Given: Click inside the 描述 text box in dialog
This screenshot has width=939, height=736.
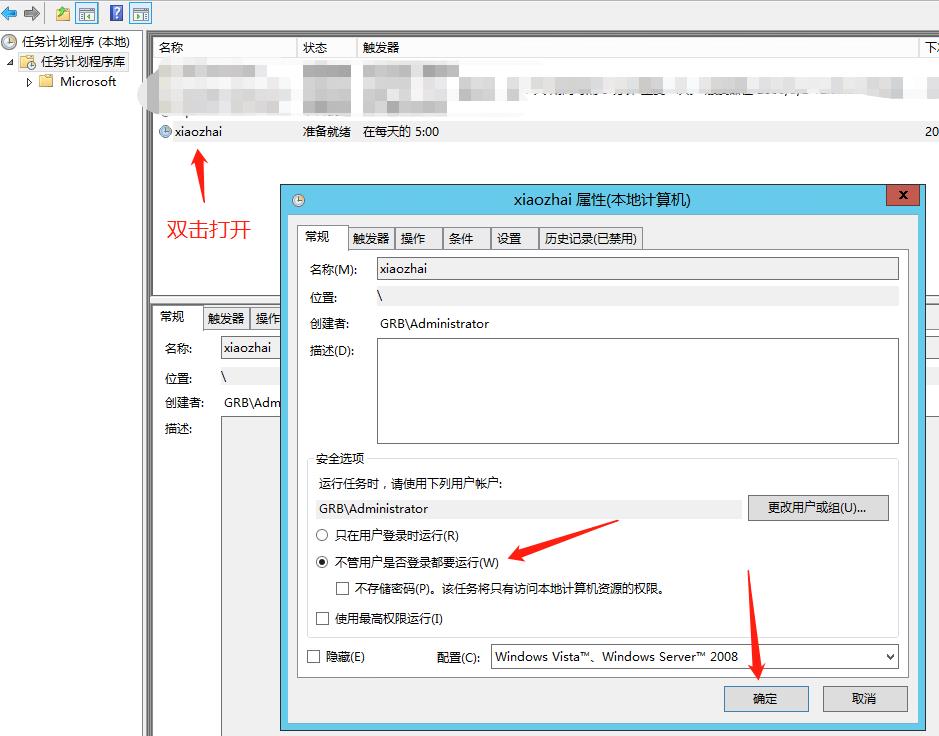Looking at the screenshot, I should click(637, 390).
